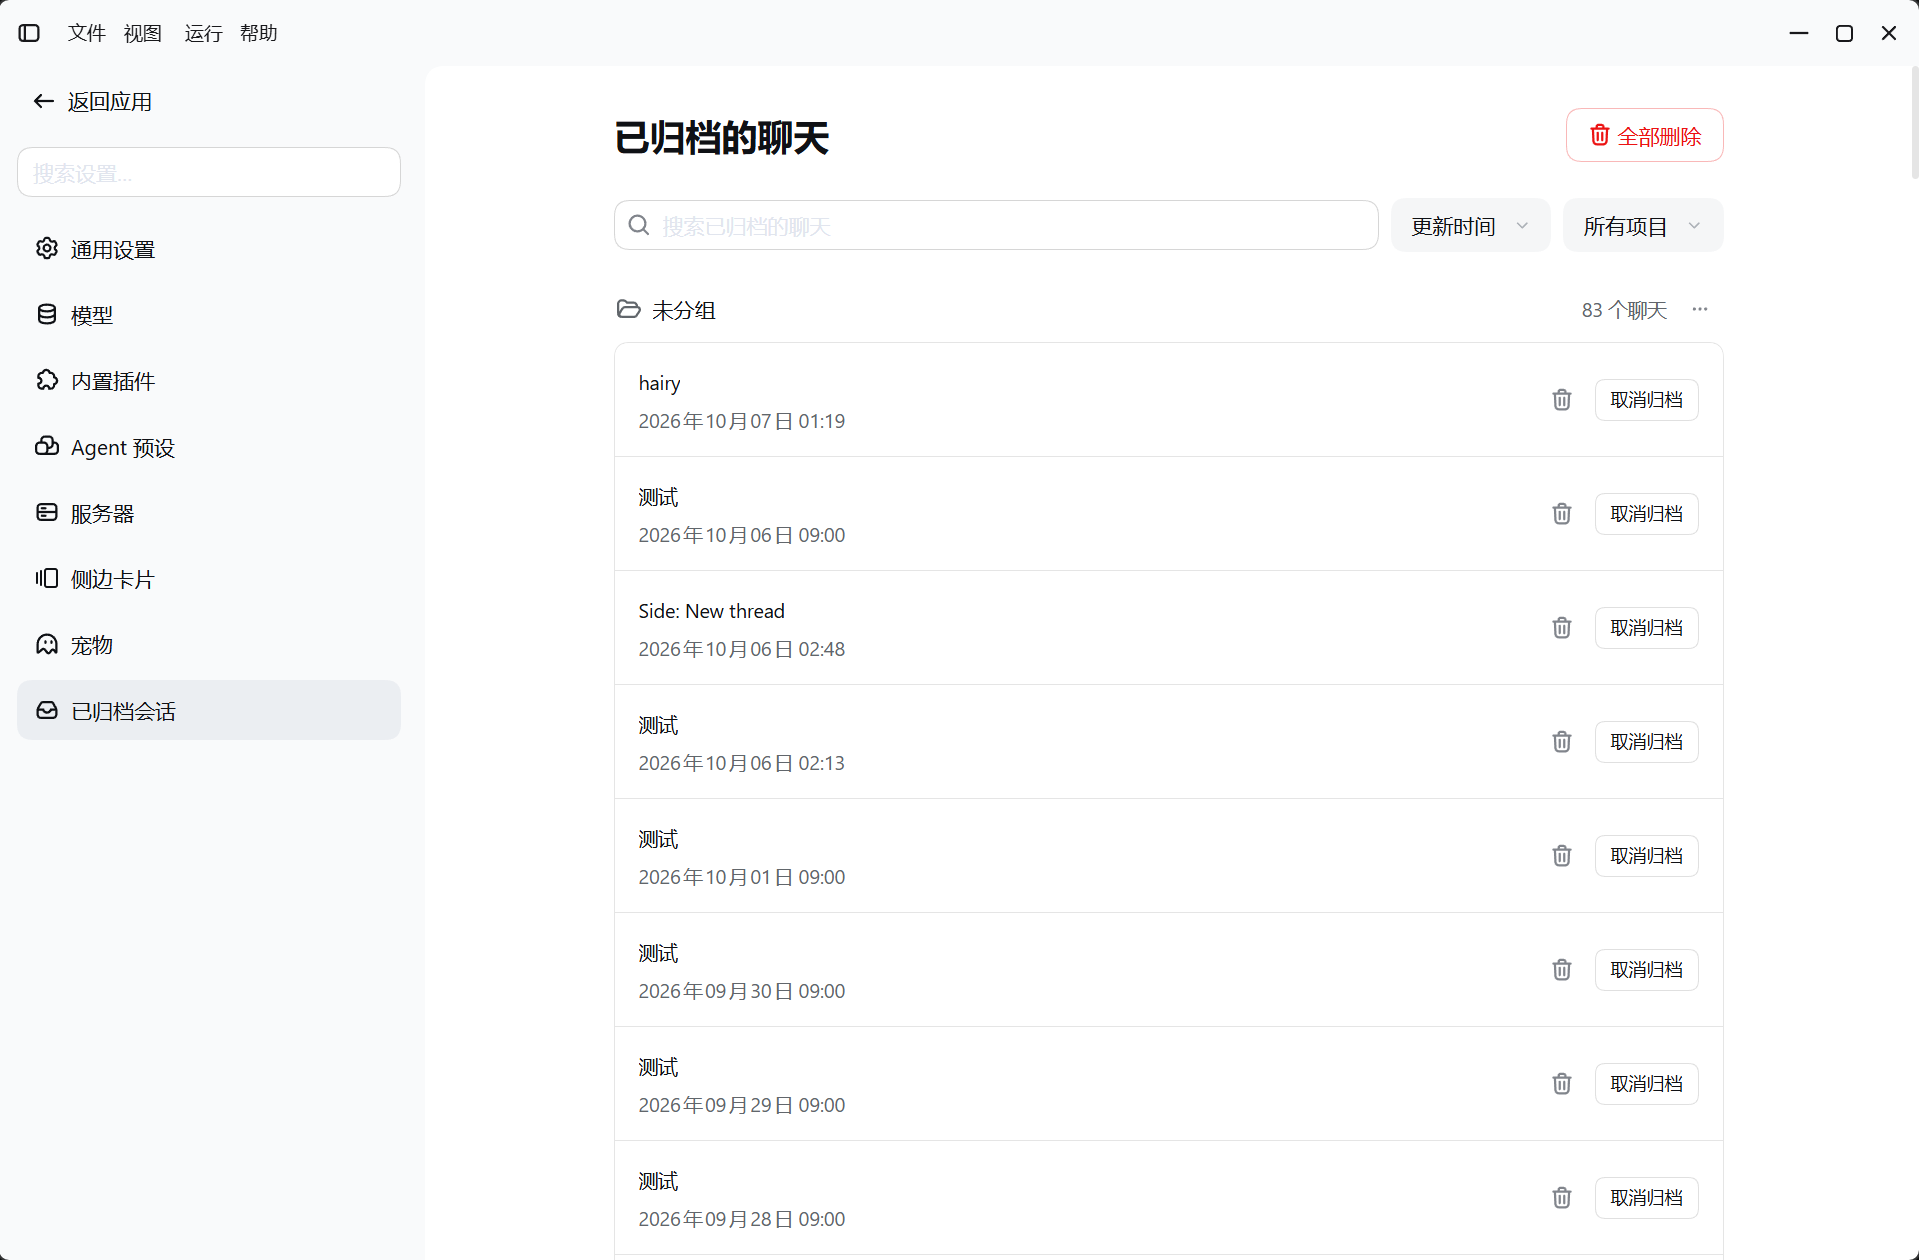This screenshot has height=1260, width=1919.
Task: Delete the 测试 chat dated 09月30日 09:00
Action: pos(1561,970)
